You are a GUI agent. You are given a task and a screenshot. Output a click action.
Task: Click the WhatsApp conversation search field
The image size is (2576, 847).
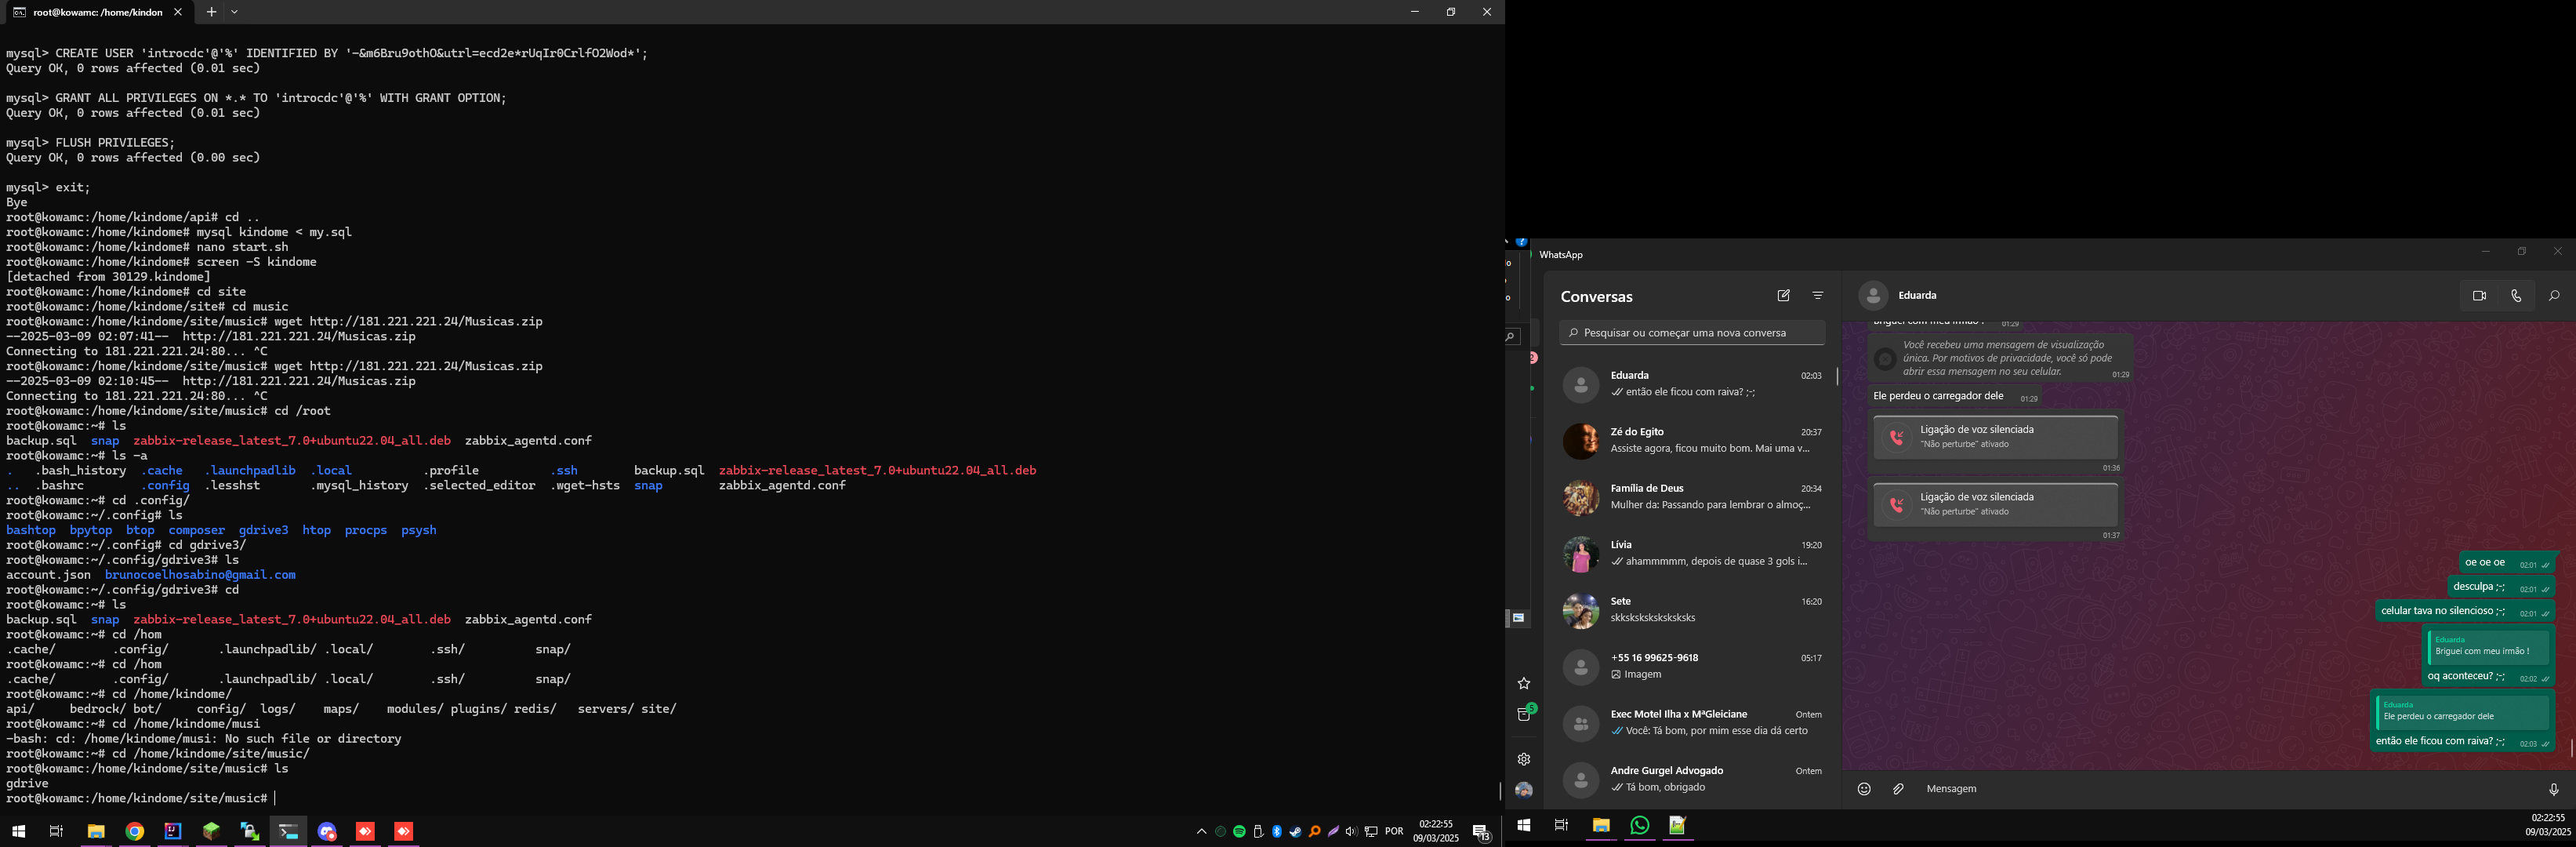click(x=1692, y=333)
